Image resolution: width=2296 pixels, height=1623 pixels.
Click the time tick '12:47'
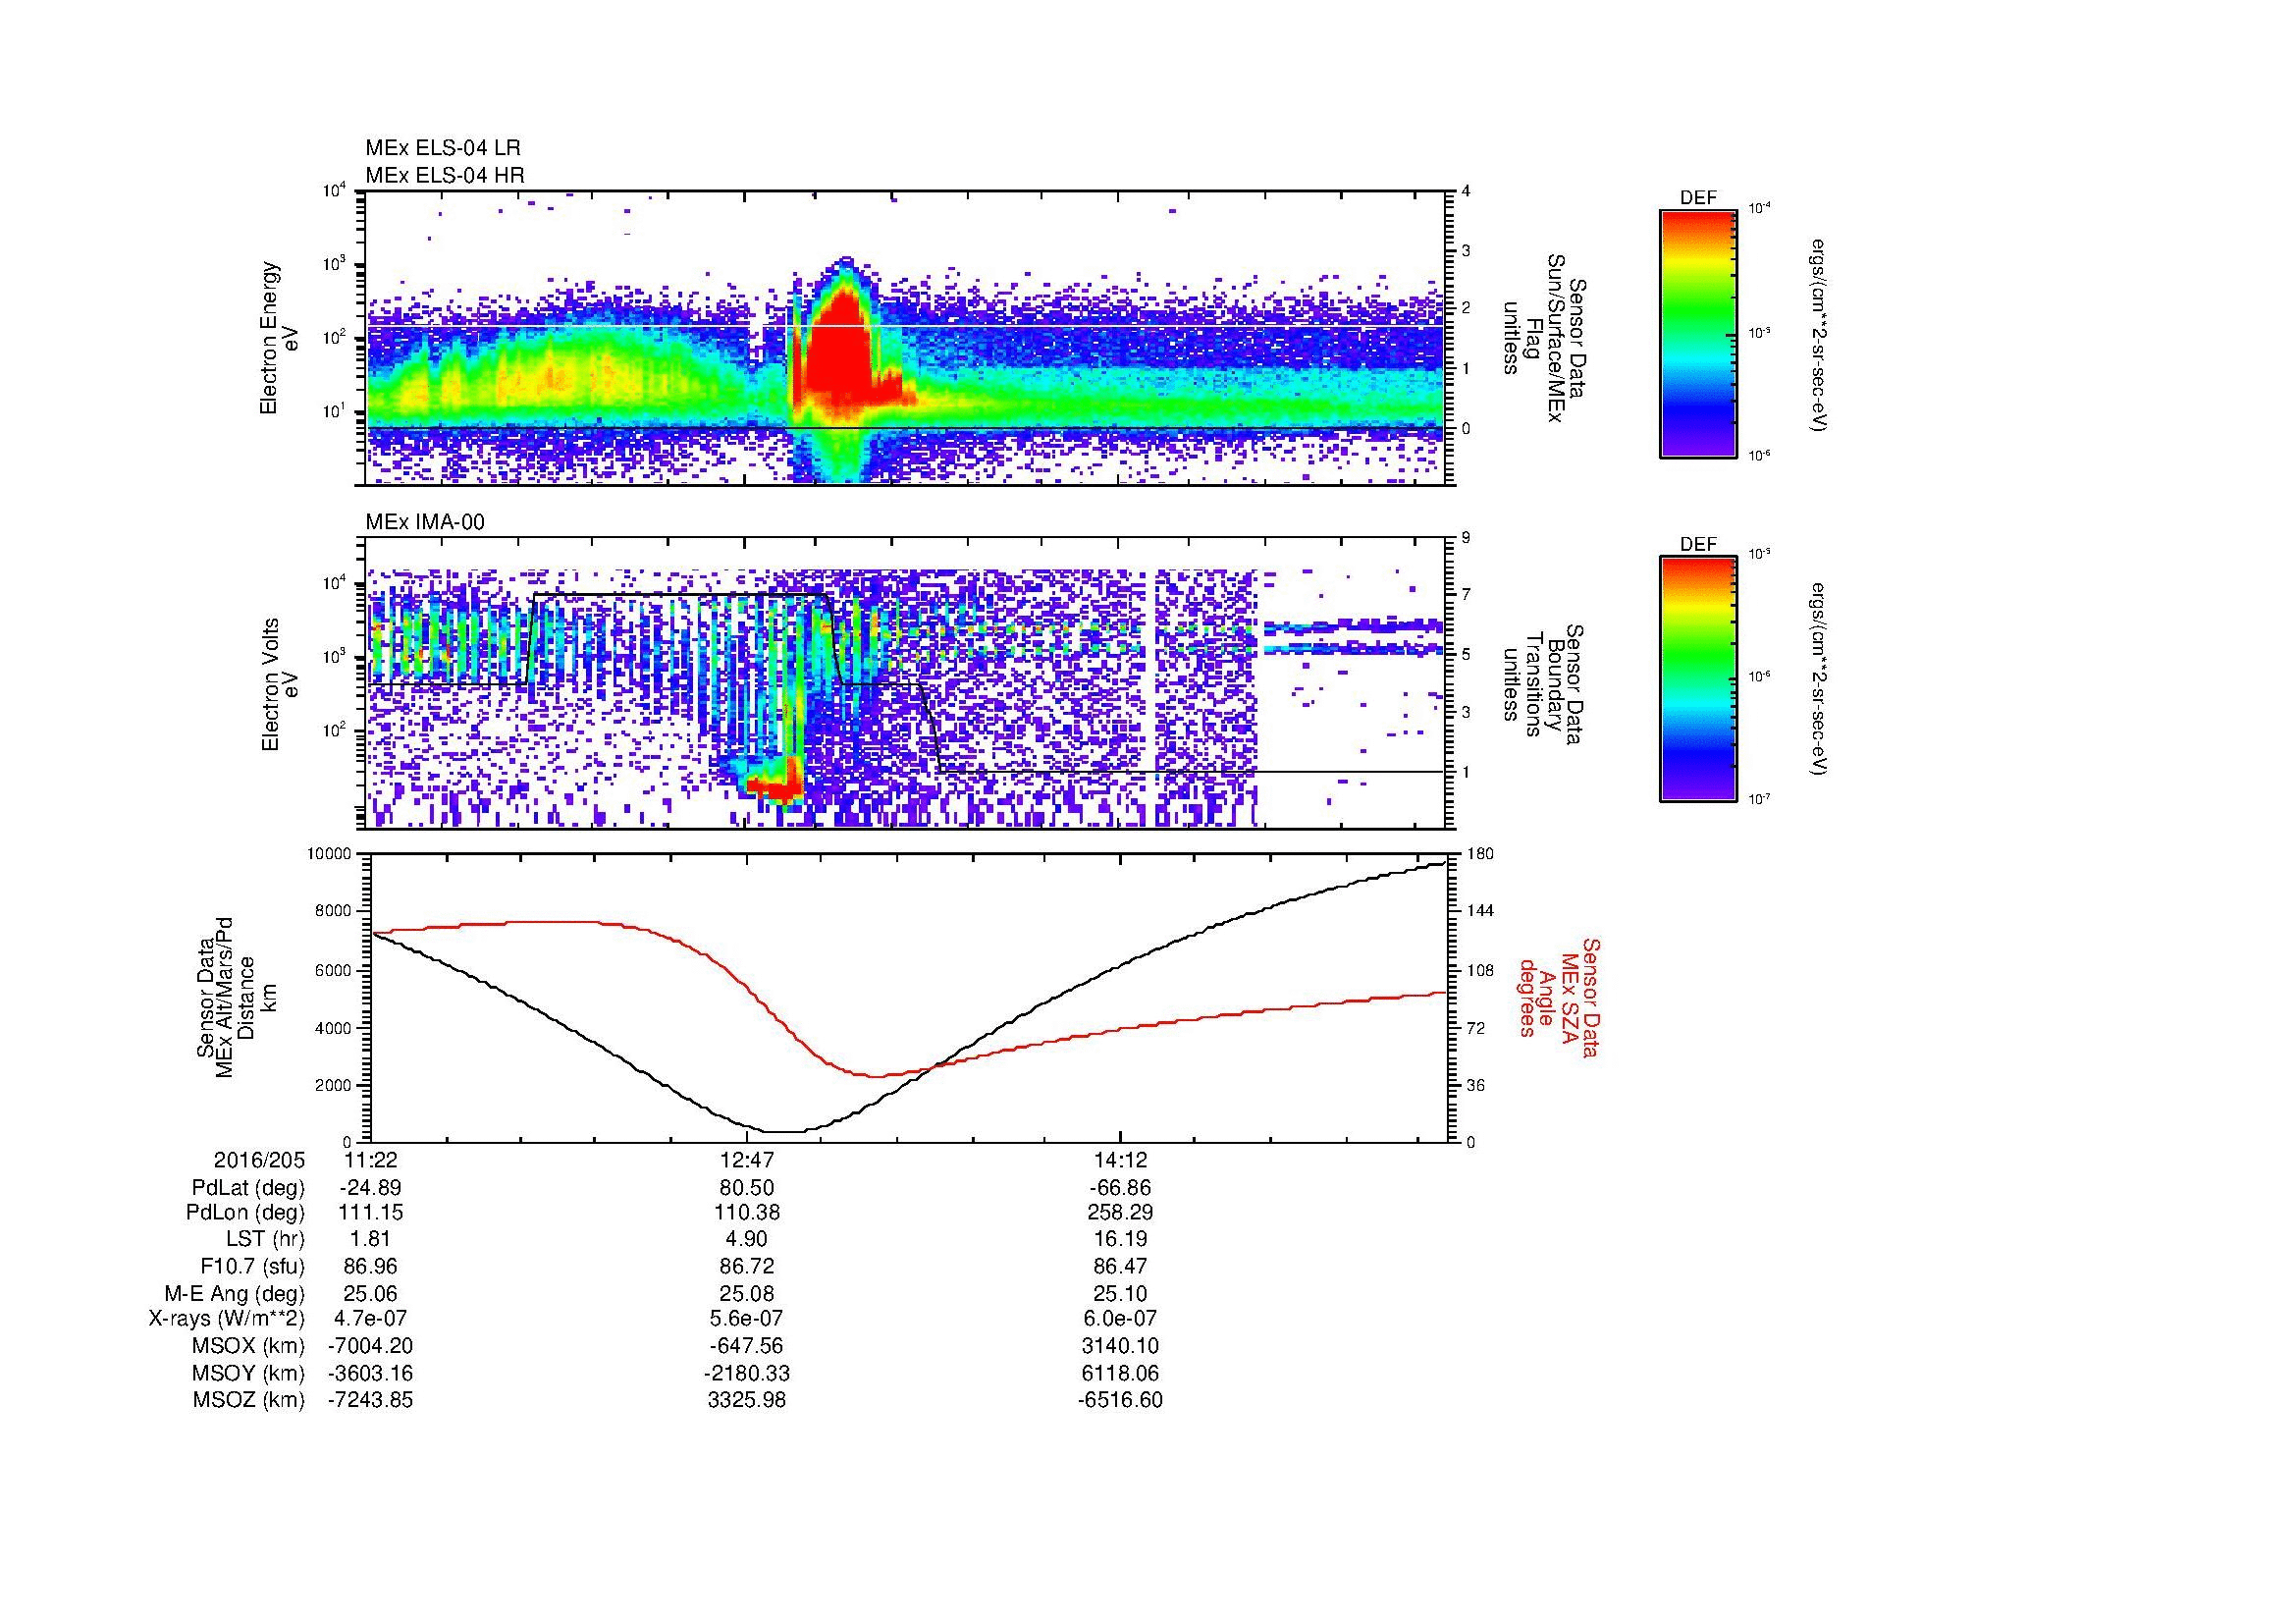click(x=747, y=1160)
